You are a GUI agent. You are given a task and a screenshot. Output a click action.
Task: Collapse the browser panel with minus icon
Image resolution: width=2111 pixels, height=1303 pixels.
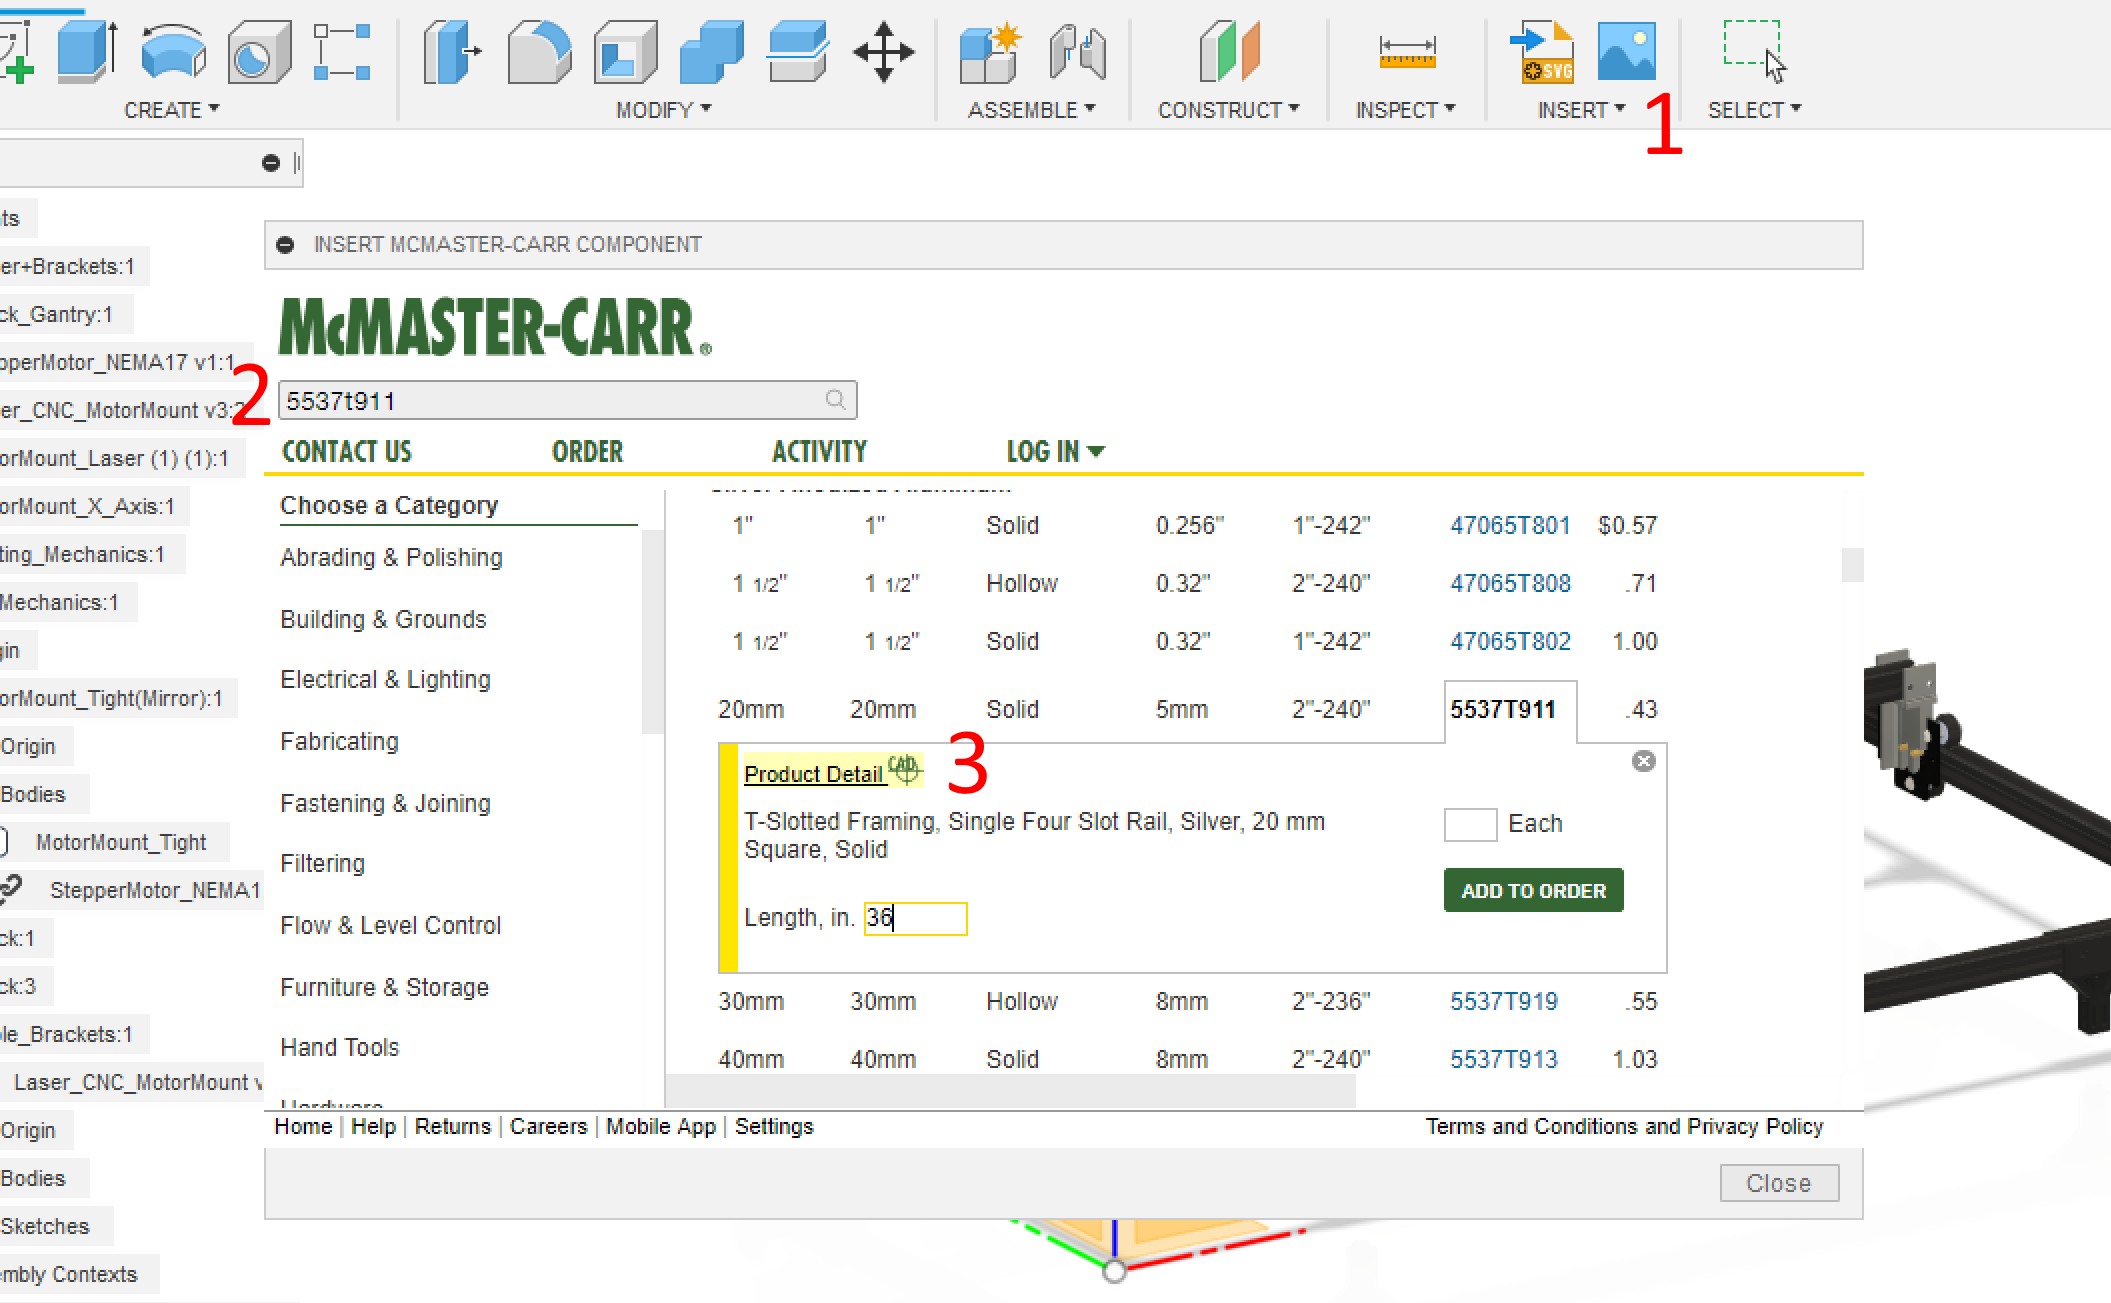270,163
